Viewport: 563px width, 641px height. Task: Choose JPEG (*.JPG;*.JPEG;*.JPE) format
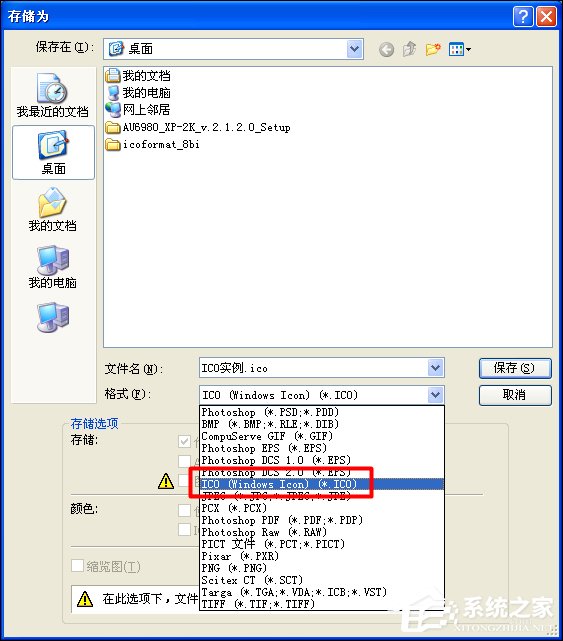[x=321, y=496]
